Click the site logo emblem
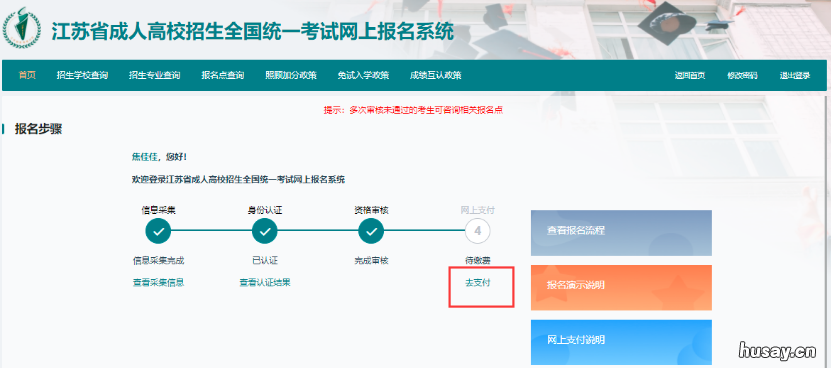 click(21, 29)
